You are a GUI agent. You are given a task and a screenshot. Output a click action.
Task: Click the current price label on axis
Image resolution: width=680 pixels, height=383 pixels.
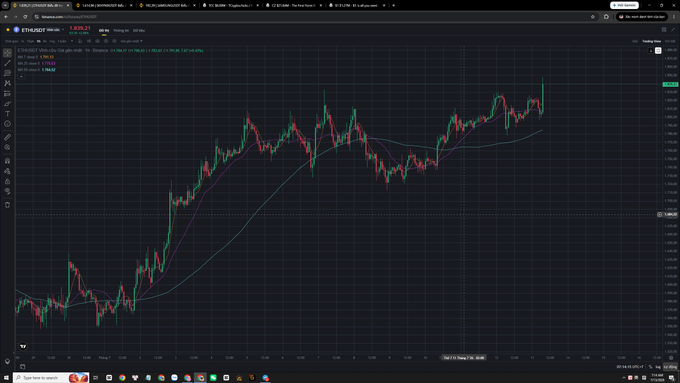(670, 84)
